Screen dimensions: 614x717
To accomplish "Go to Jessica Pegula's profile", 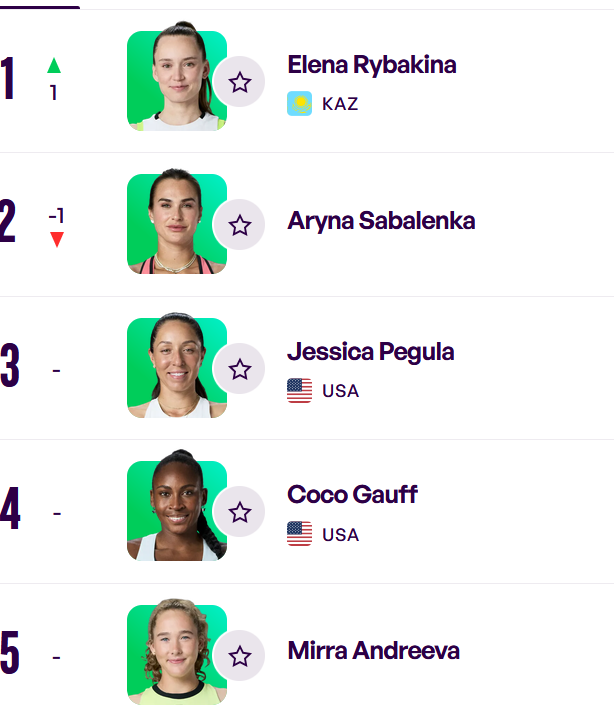I will (x=371, y=352).
